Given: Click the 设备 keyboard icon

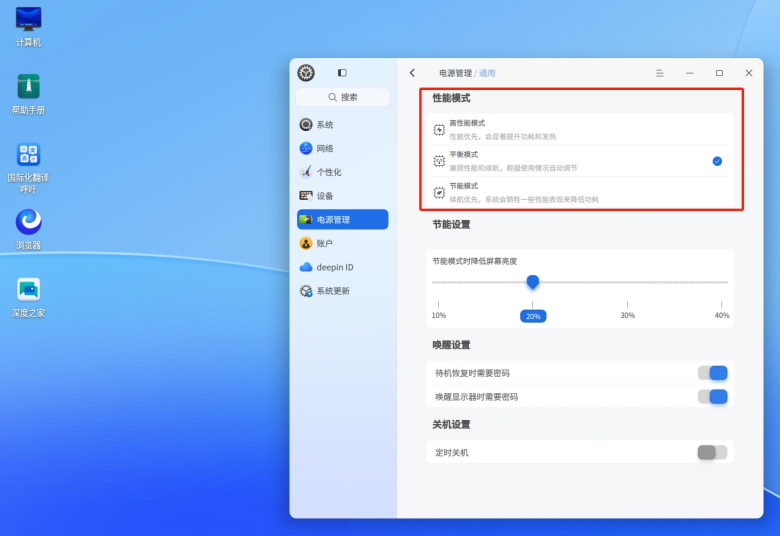Looking at the screenshot, I should (x=306, y=196).
